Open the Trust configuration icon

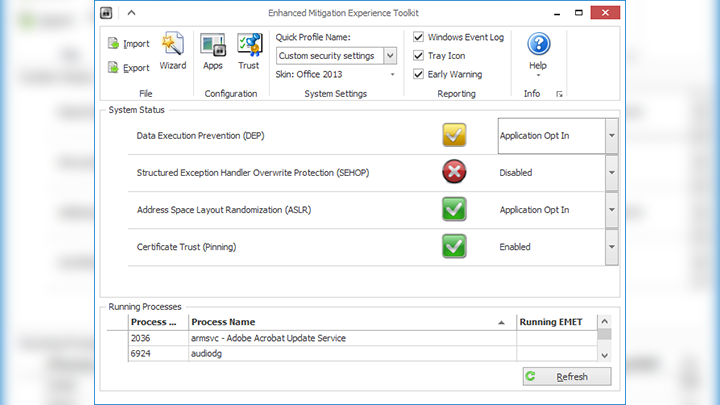click(x=248, y=47)
